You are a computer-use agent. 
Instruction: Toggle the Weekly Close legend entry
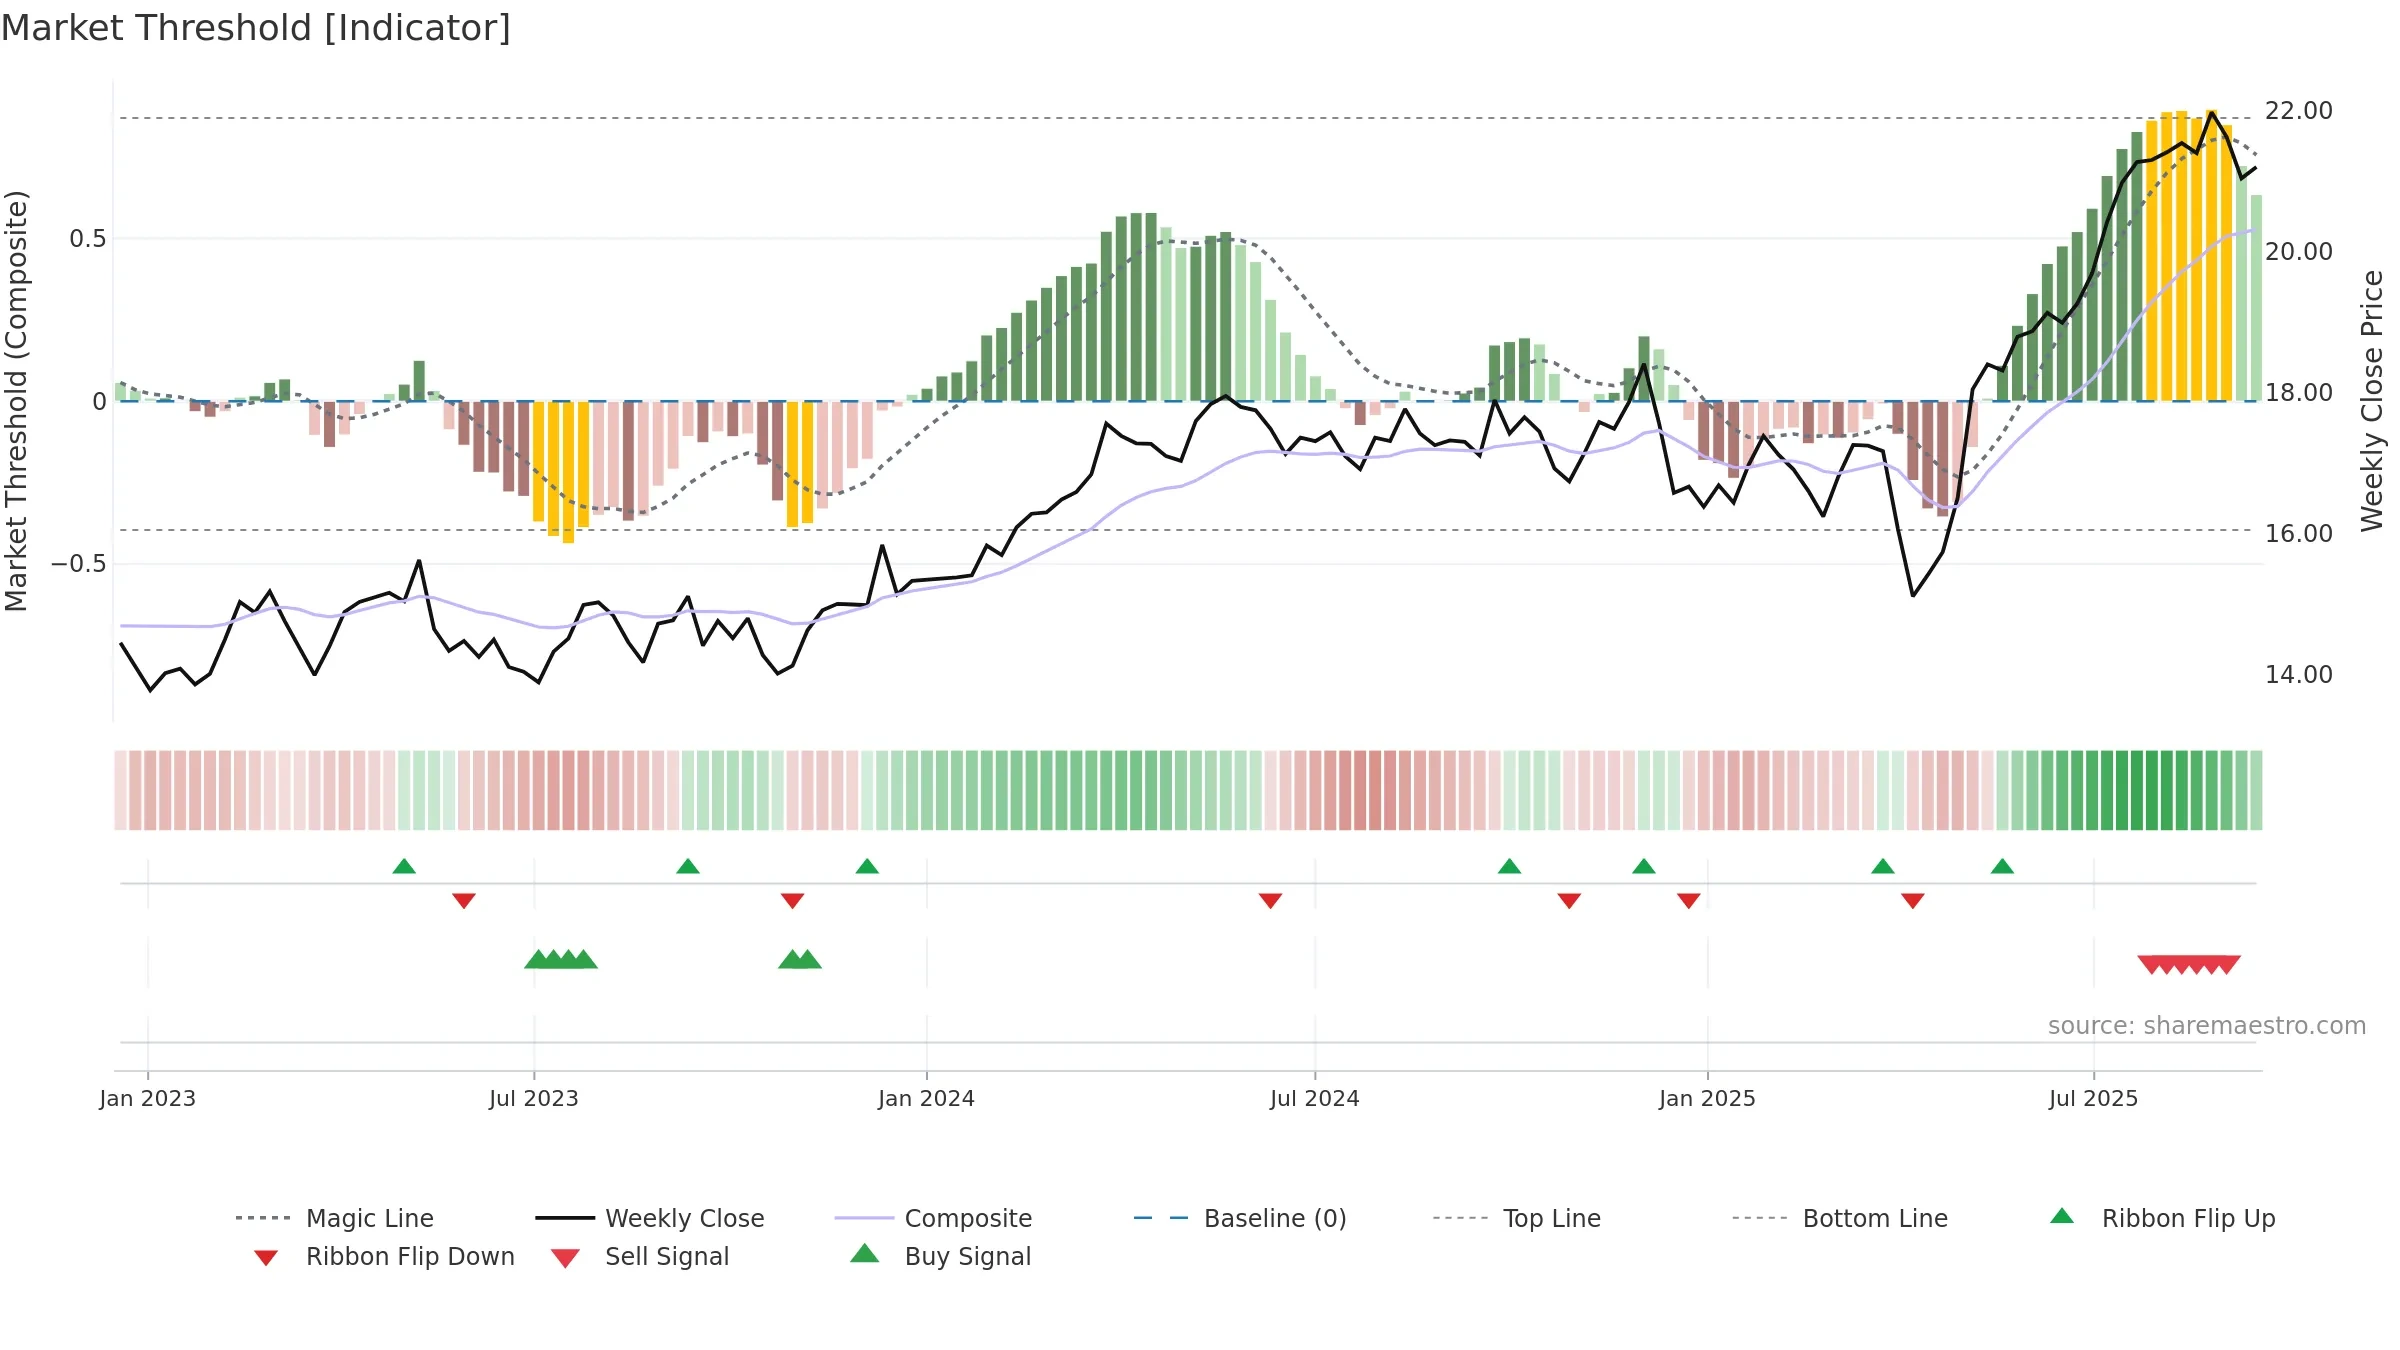(650, 1218)
